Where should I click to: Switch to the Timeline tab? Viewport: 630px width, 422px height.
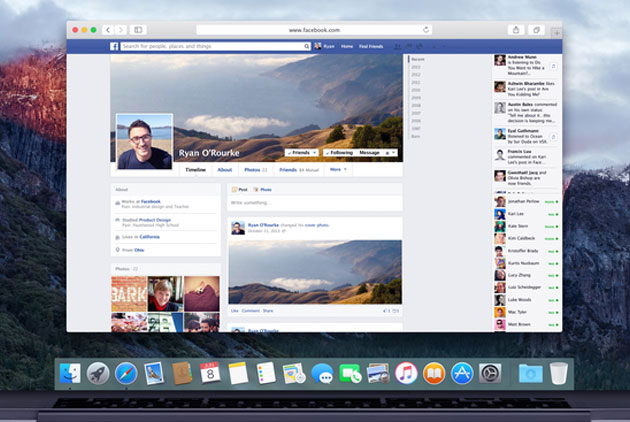pyautogui.click(x=195, y=170)
